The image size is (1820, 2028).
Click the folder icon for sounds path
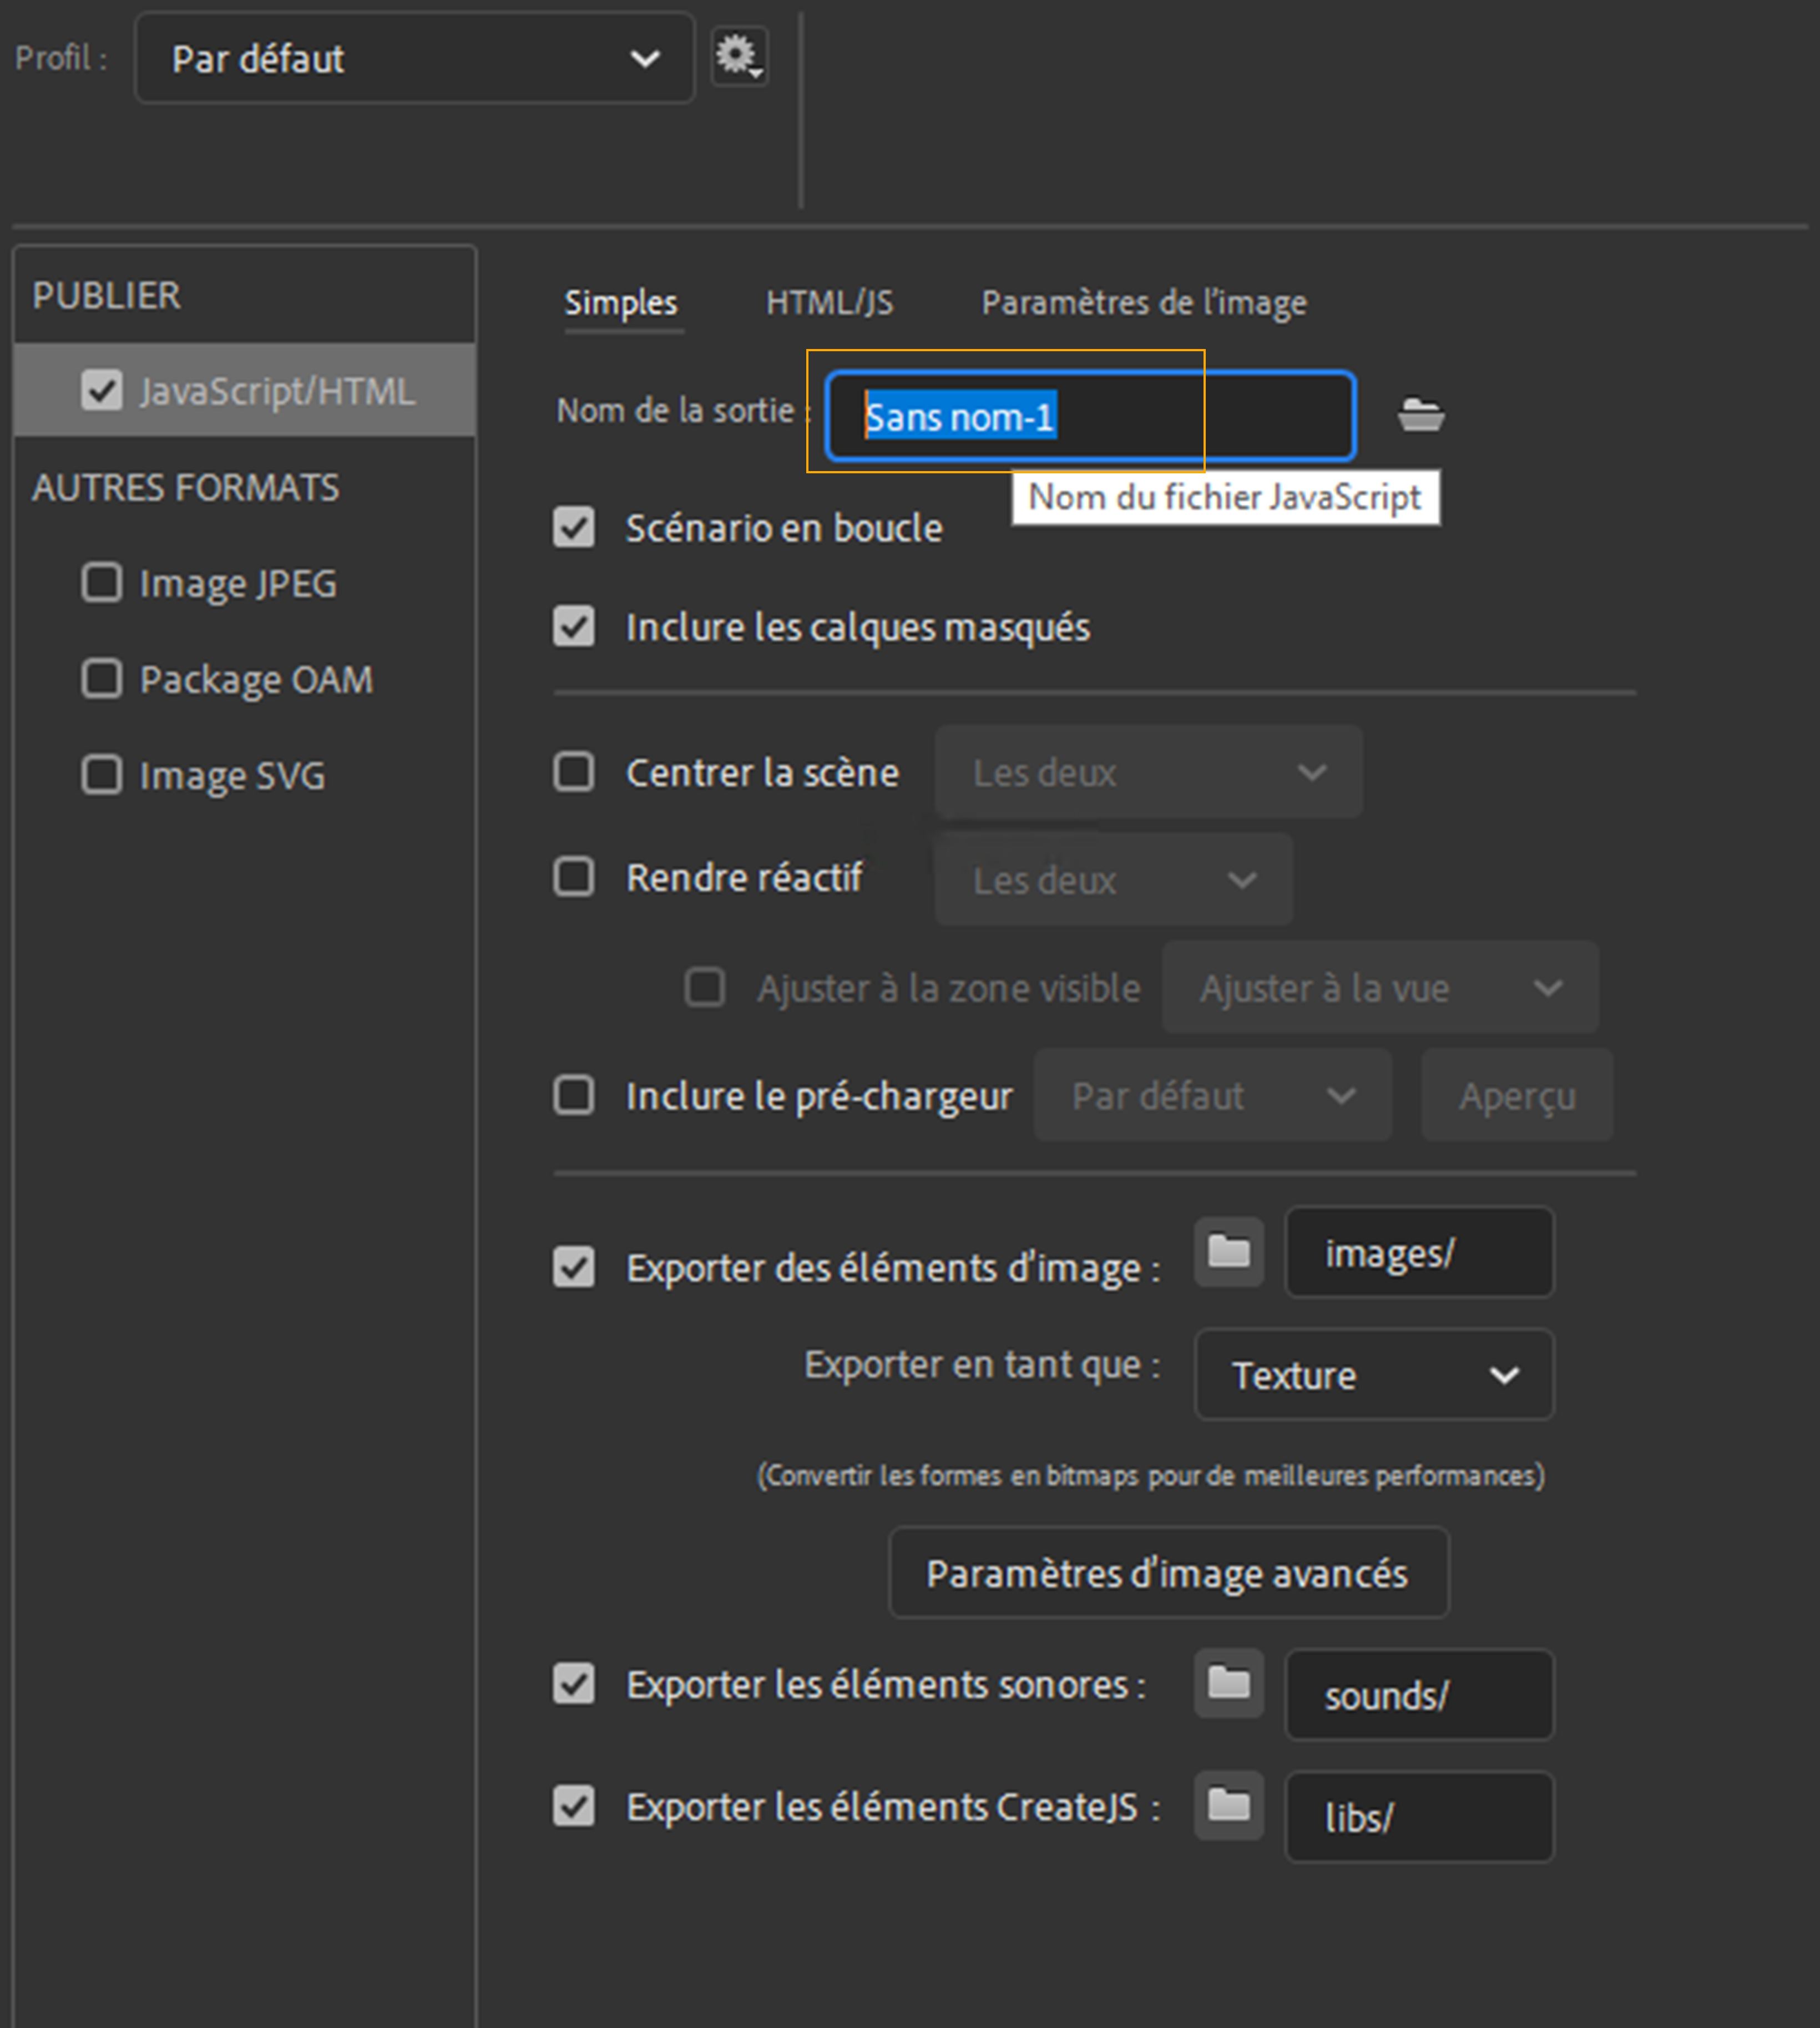pyautogui.click(x=1229, y=1683)
